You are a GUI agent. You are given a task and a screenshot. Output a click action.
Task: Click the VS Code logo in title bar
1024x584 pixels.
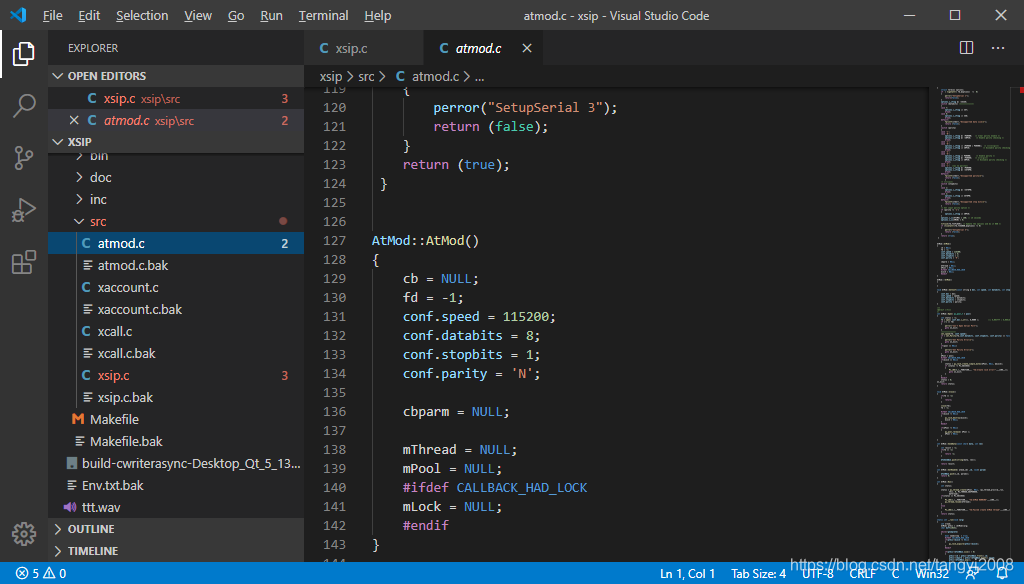click(18, 15)
